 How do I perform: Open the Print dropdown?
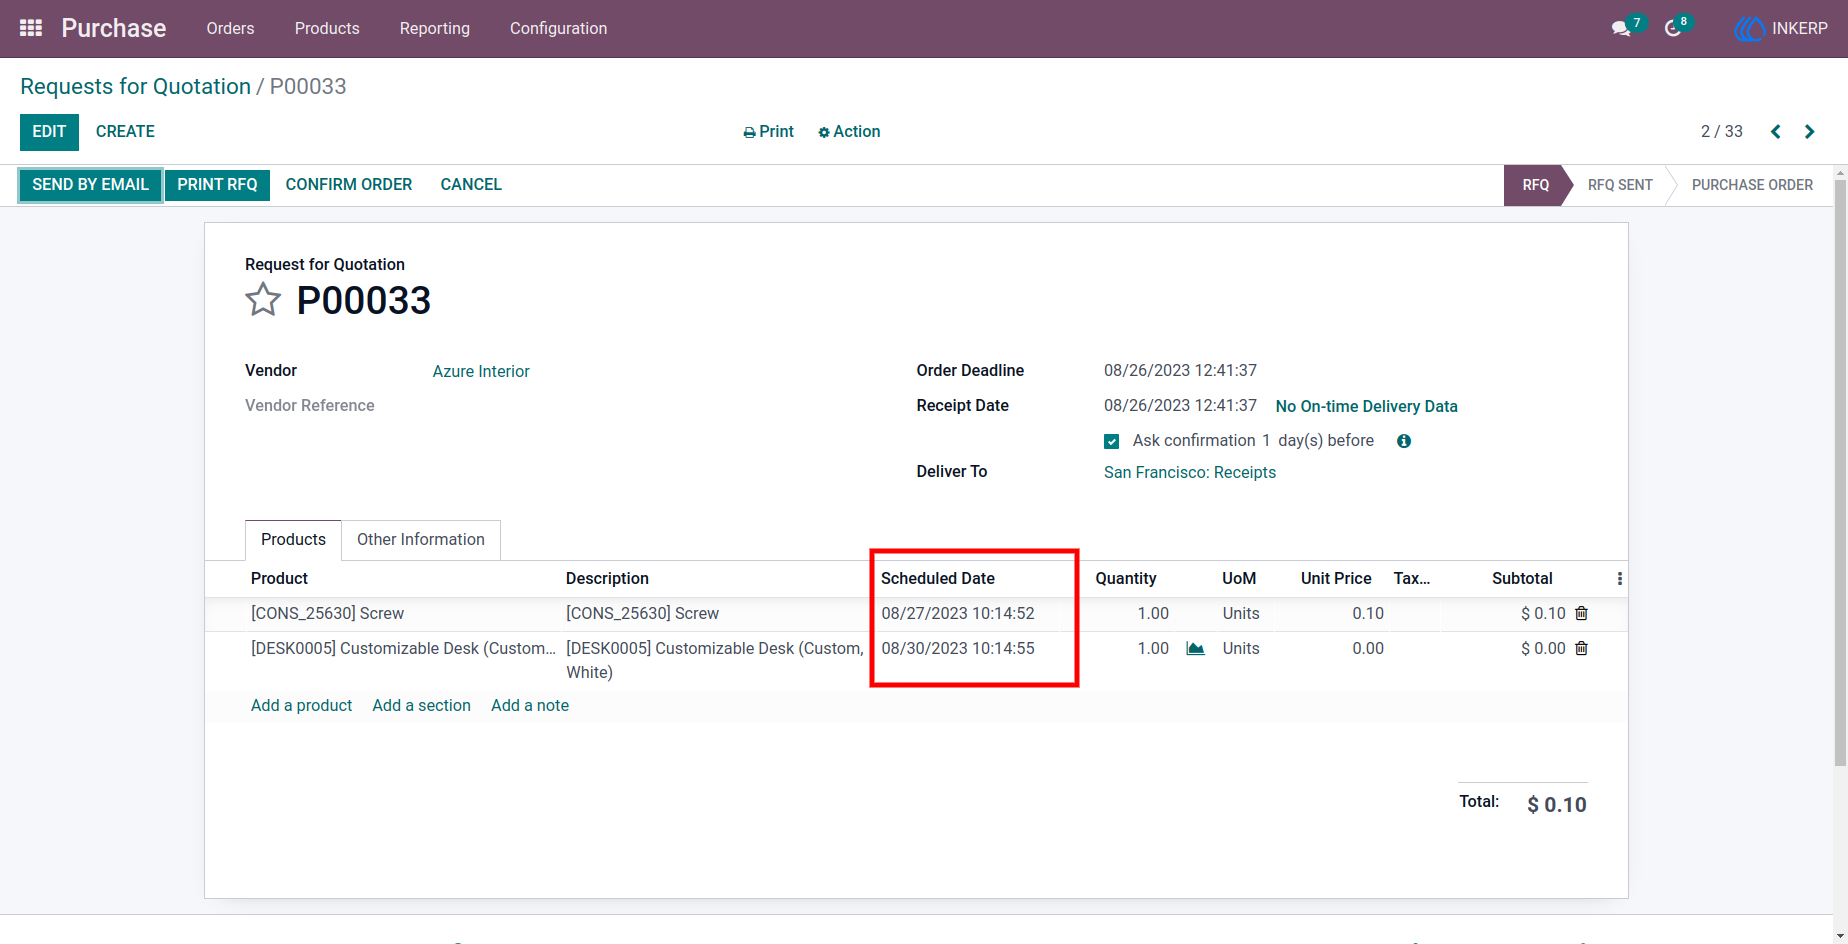(x=768, y=132)
